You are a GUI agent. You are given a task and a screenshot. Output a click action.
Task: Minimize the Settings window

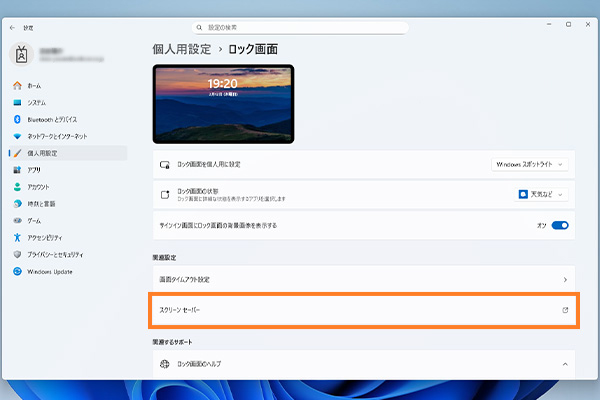pos(549,24)
